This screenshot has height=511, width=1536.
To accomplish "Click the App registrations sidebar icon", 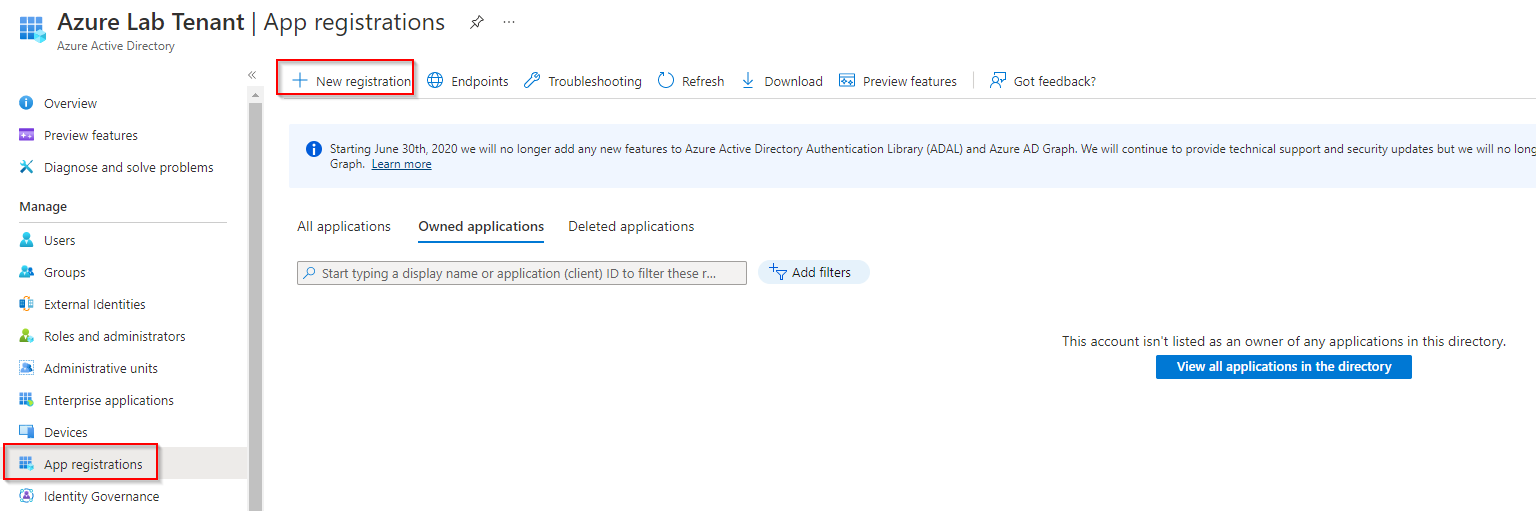I will click(x=27, y=464).
